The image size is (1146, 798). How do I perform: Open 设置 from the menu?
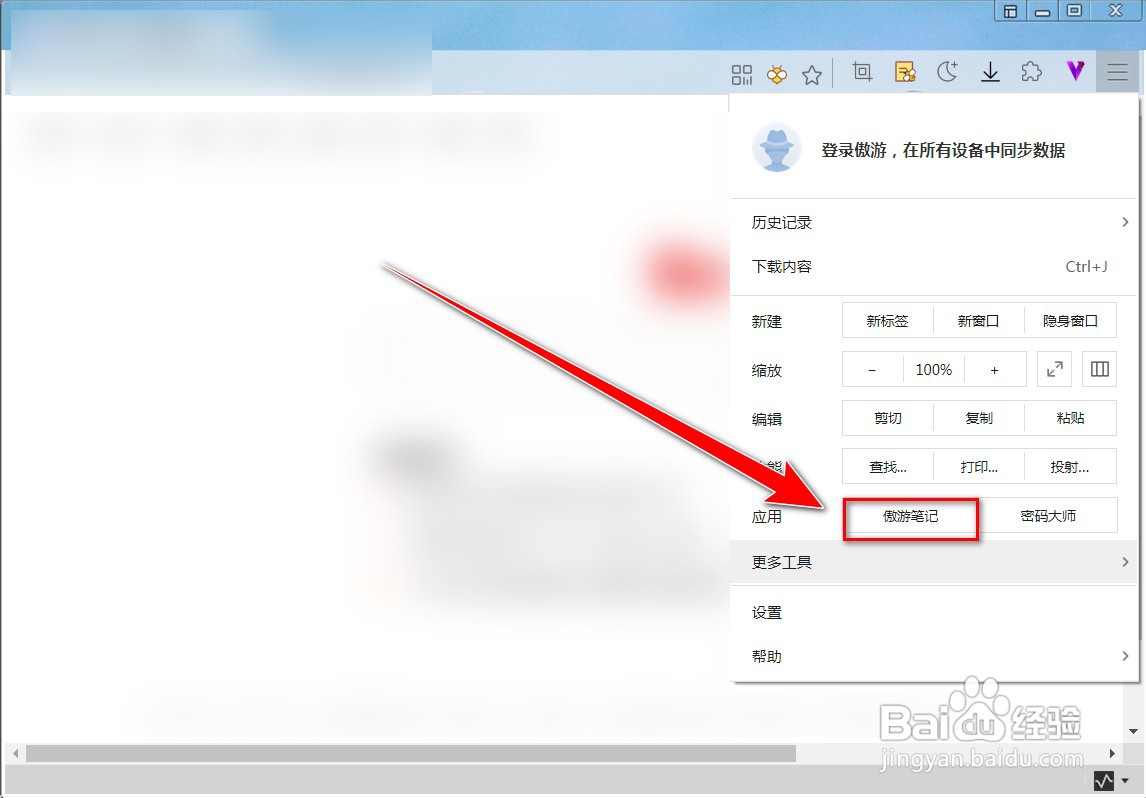coord(934,612)
